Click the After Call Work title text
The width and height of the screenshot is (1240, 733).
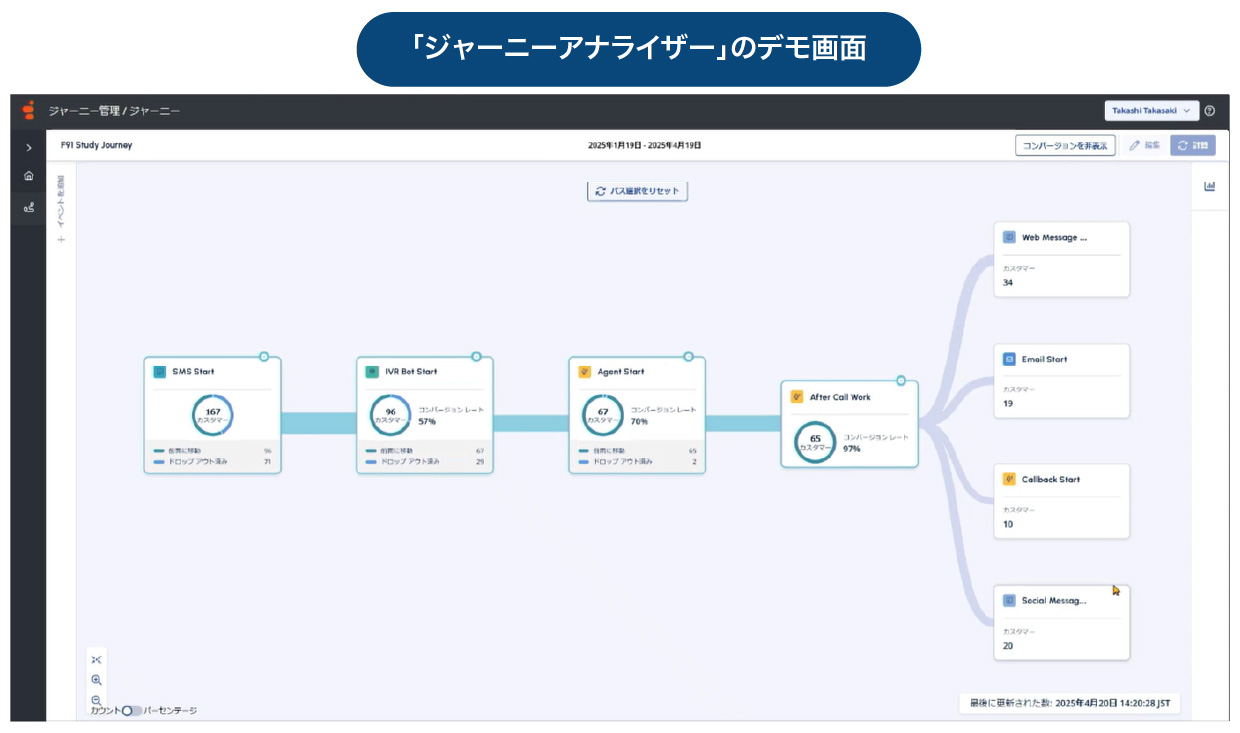point(840,397)
